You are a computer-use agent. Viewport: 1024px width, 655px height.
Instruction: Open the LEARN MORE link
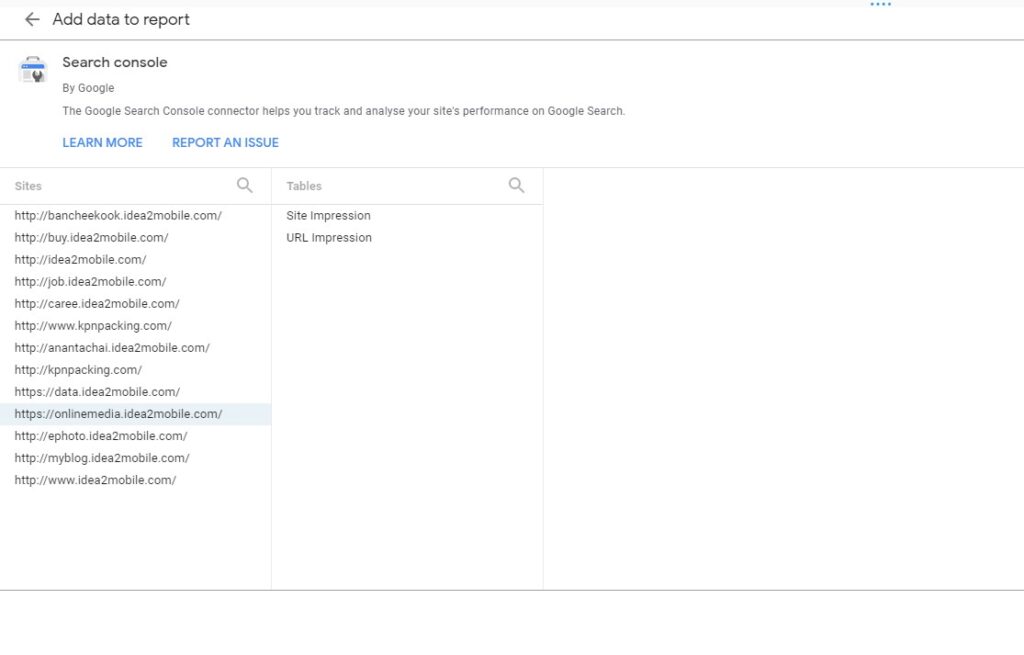103,142
